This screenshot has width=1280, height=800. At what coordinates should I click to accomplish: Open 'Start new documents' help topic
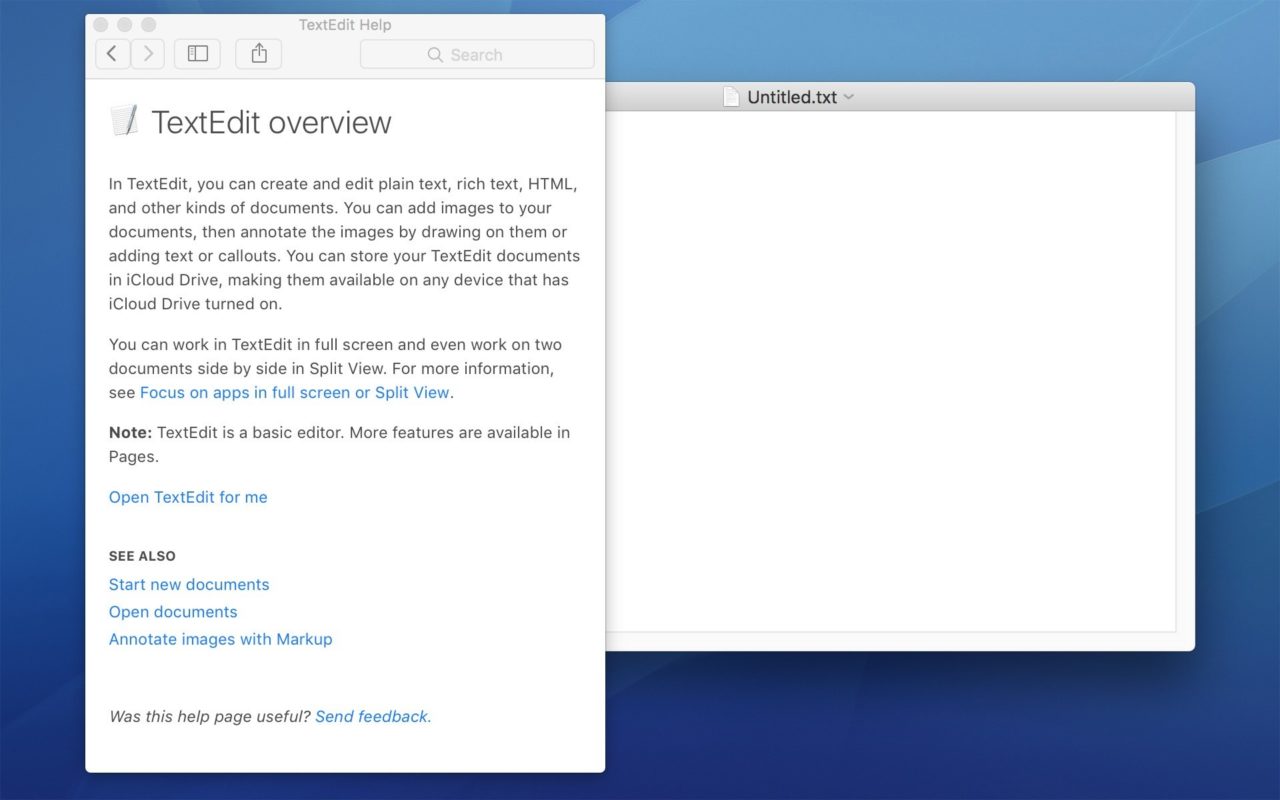[189, 584]
